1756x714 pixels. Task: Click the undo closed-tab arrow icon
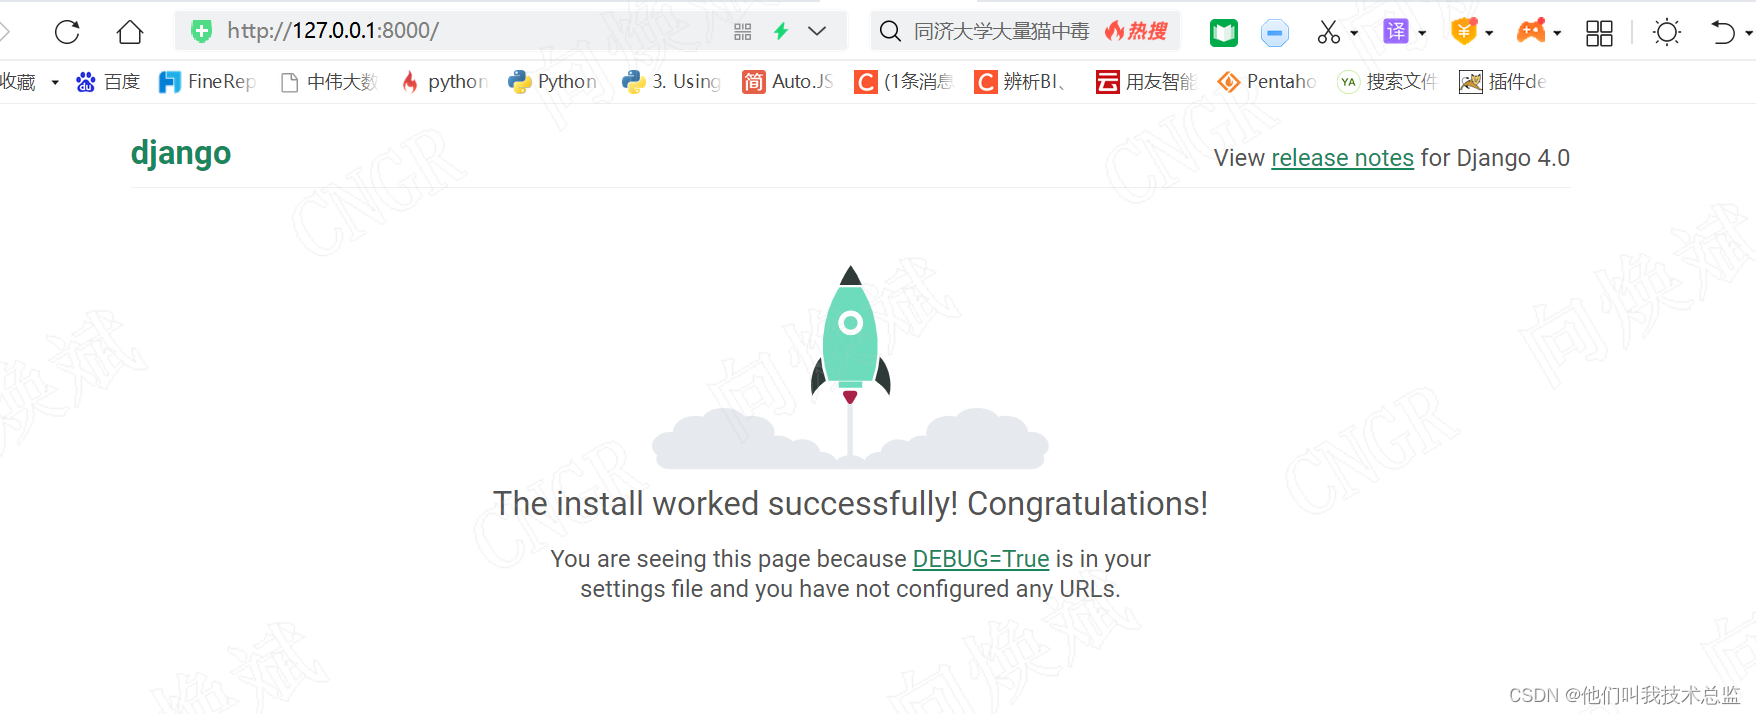tap(1722, 32)
